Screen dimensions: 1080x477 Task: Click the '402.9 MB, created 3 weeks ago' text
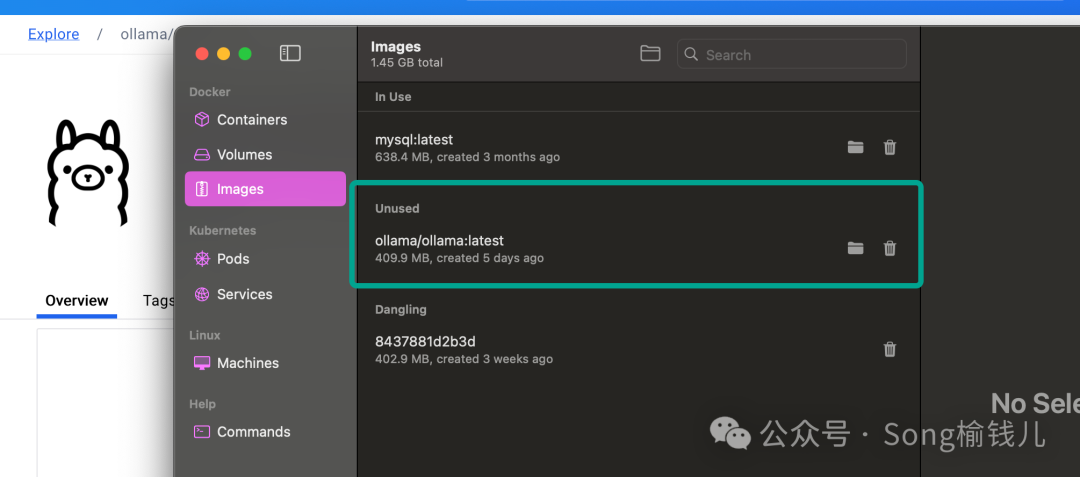pyautogui.click(x=464, y=359)
